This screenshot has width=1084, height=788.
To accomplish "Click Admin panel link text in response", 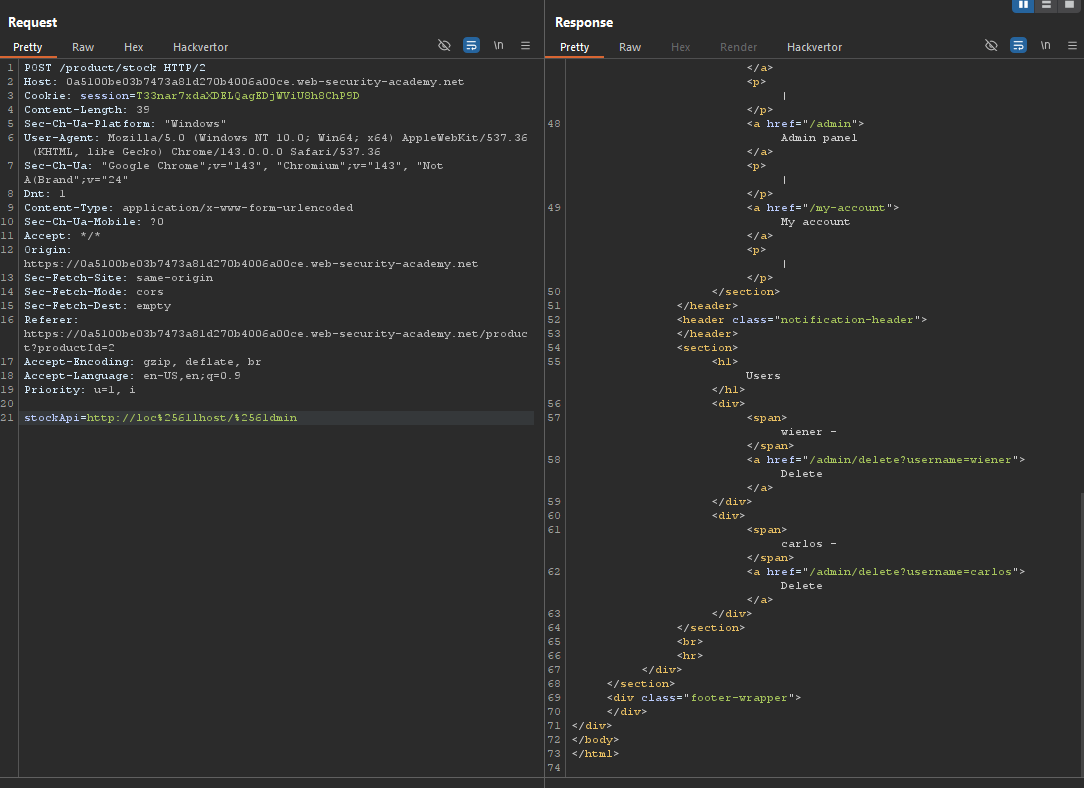I will pyautogui.click(x=819, y=138).
